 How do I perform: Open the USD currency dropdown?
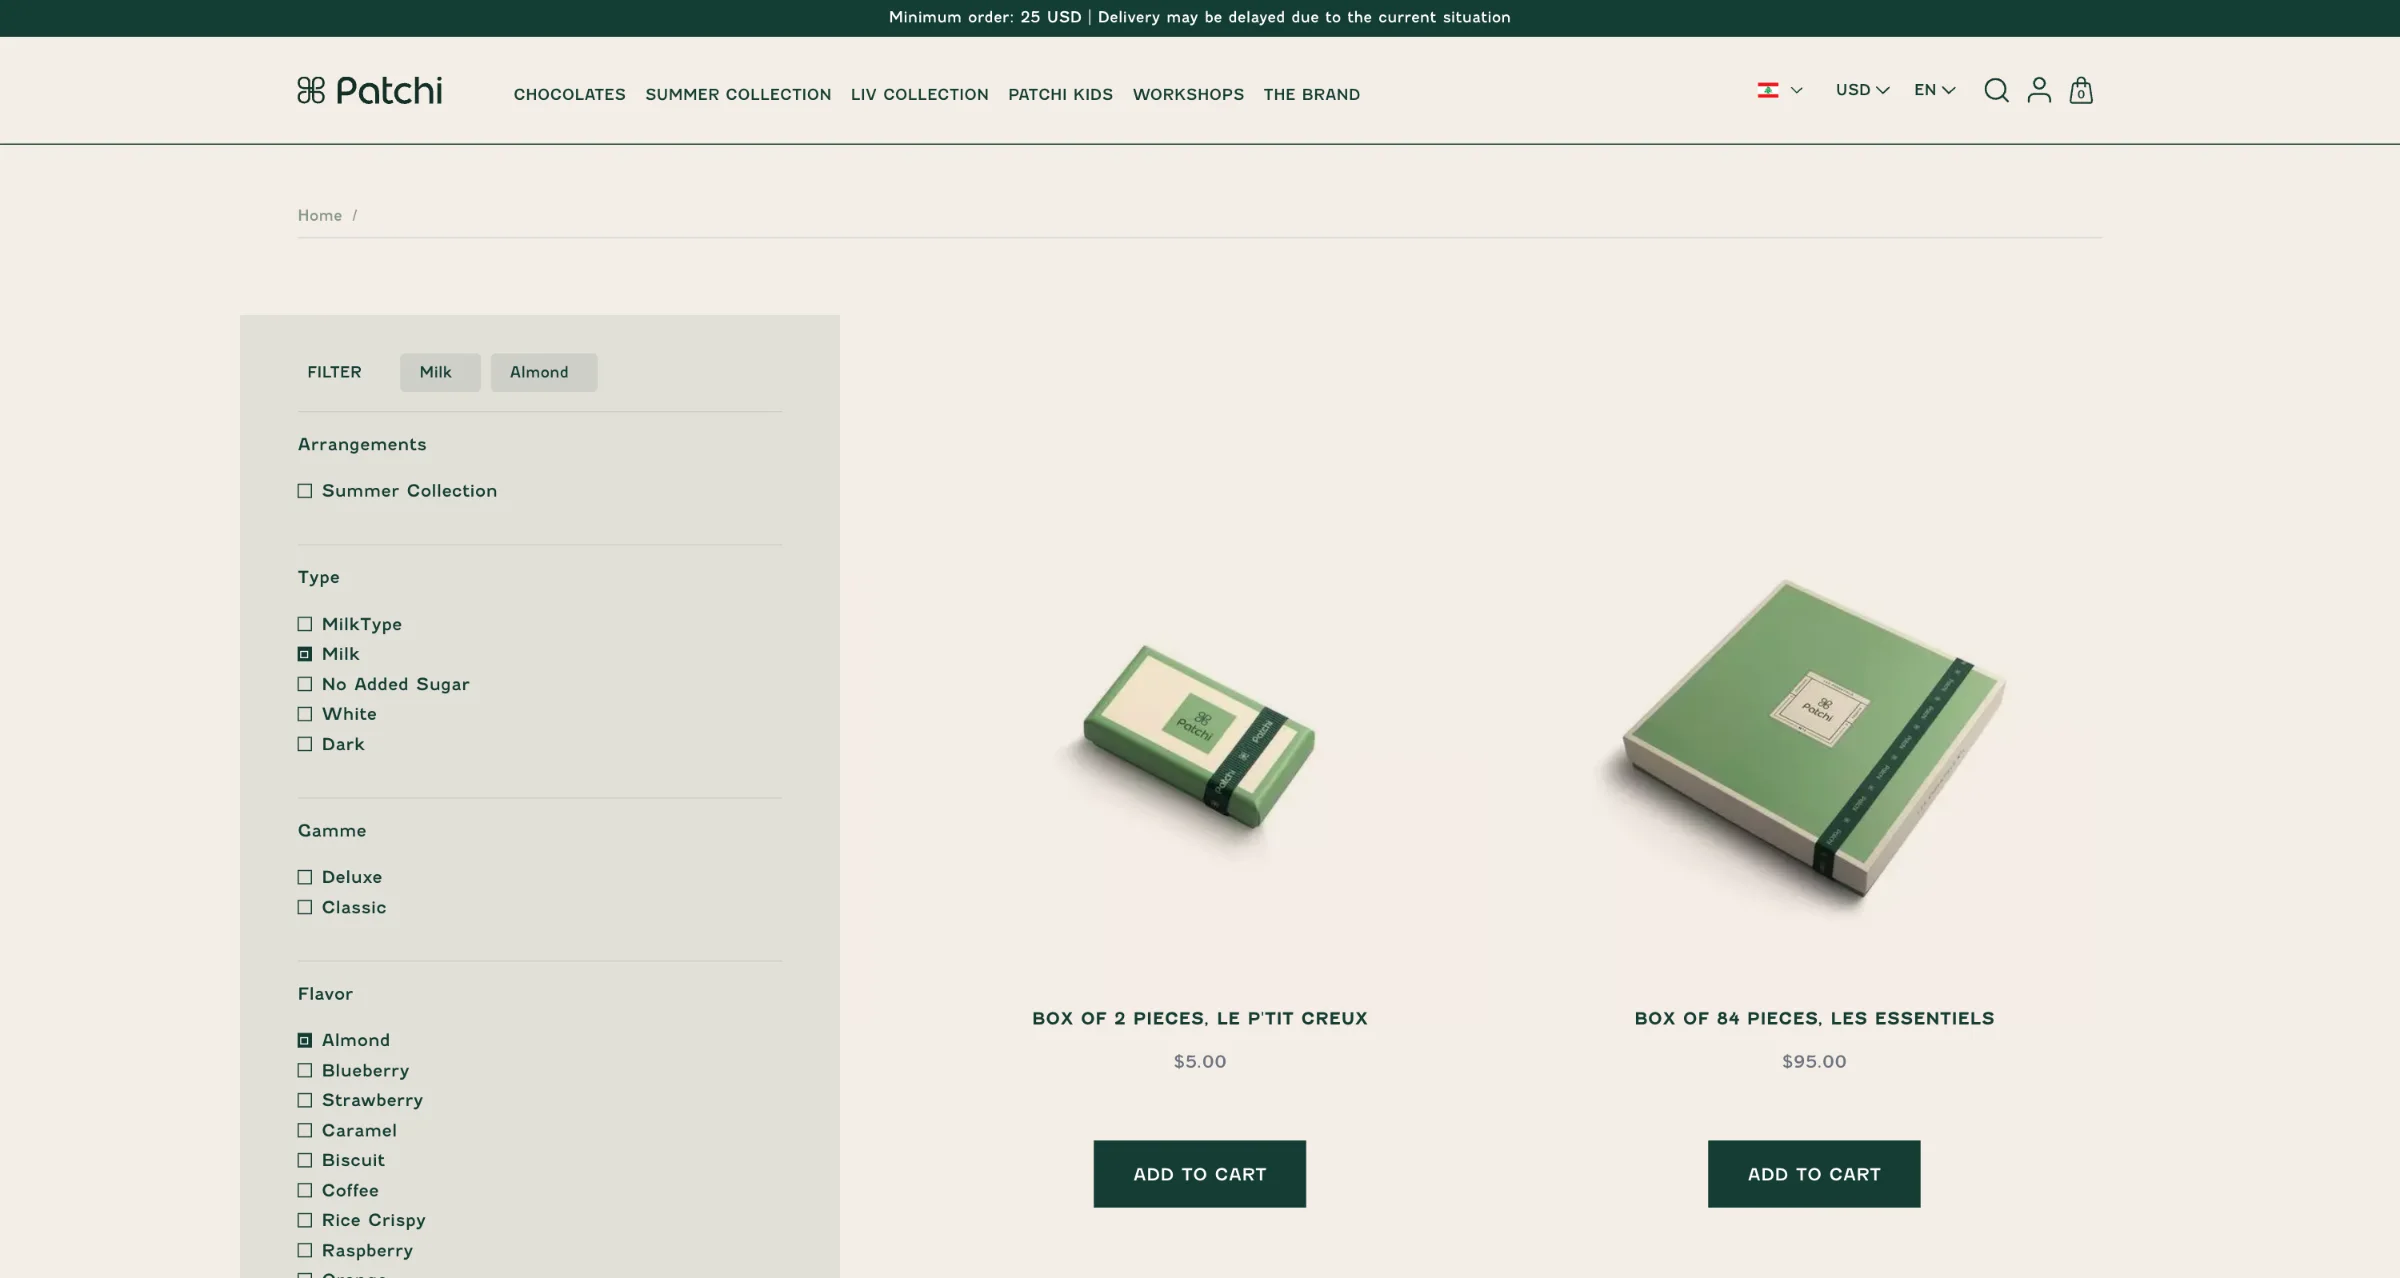point(1862,90)
